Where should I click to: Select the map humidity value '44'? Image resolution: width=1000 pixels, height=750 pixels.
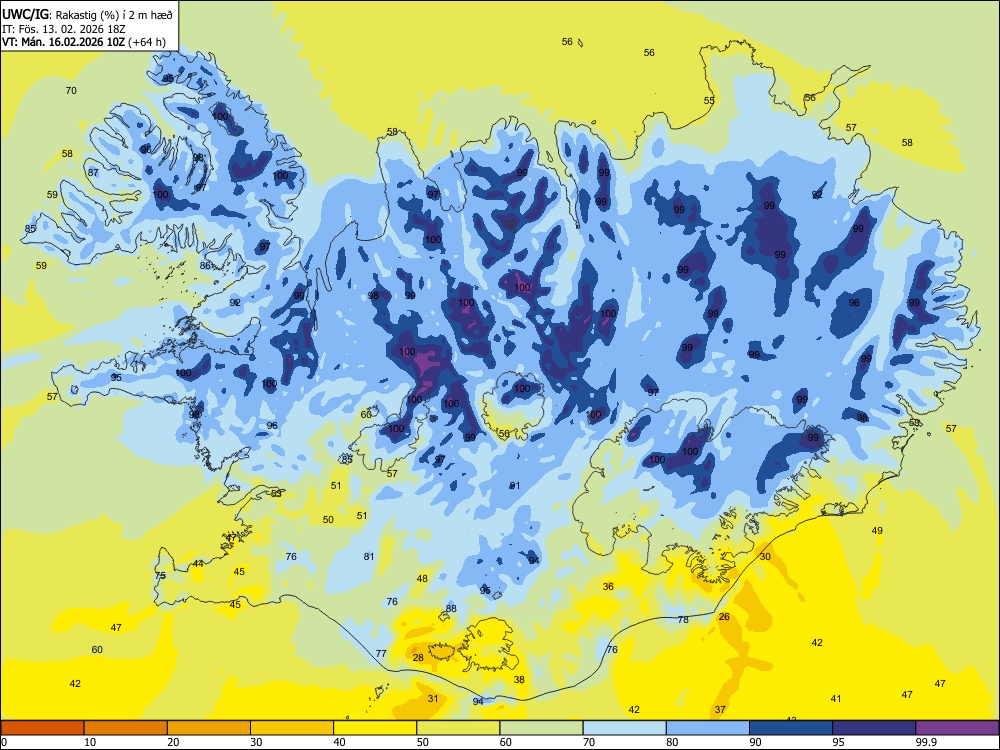[x=198, y=563]
